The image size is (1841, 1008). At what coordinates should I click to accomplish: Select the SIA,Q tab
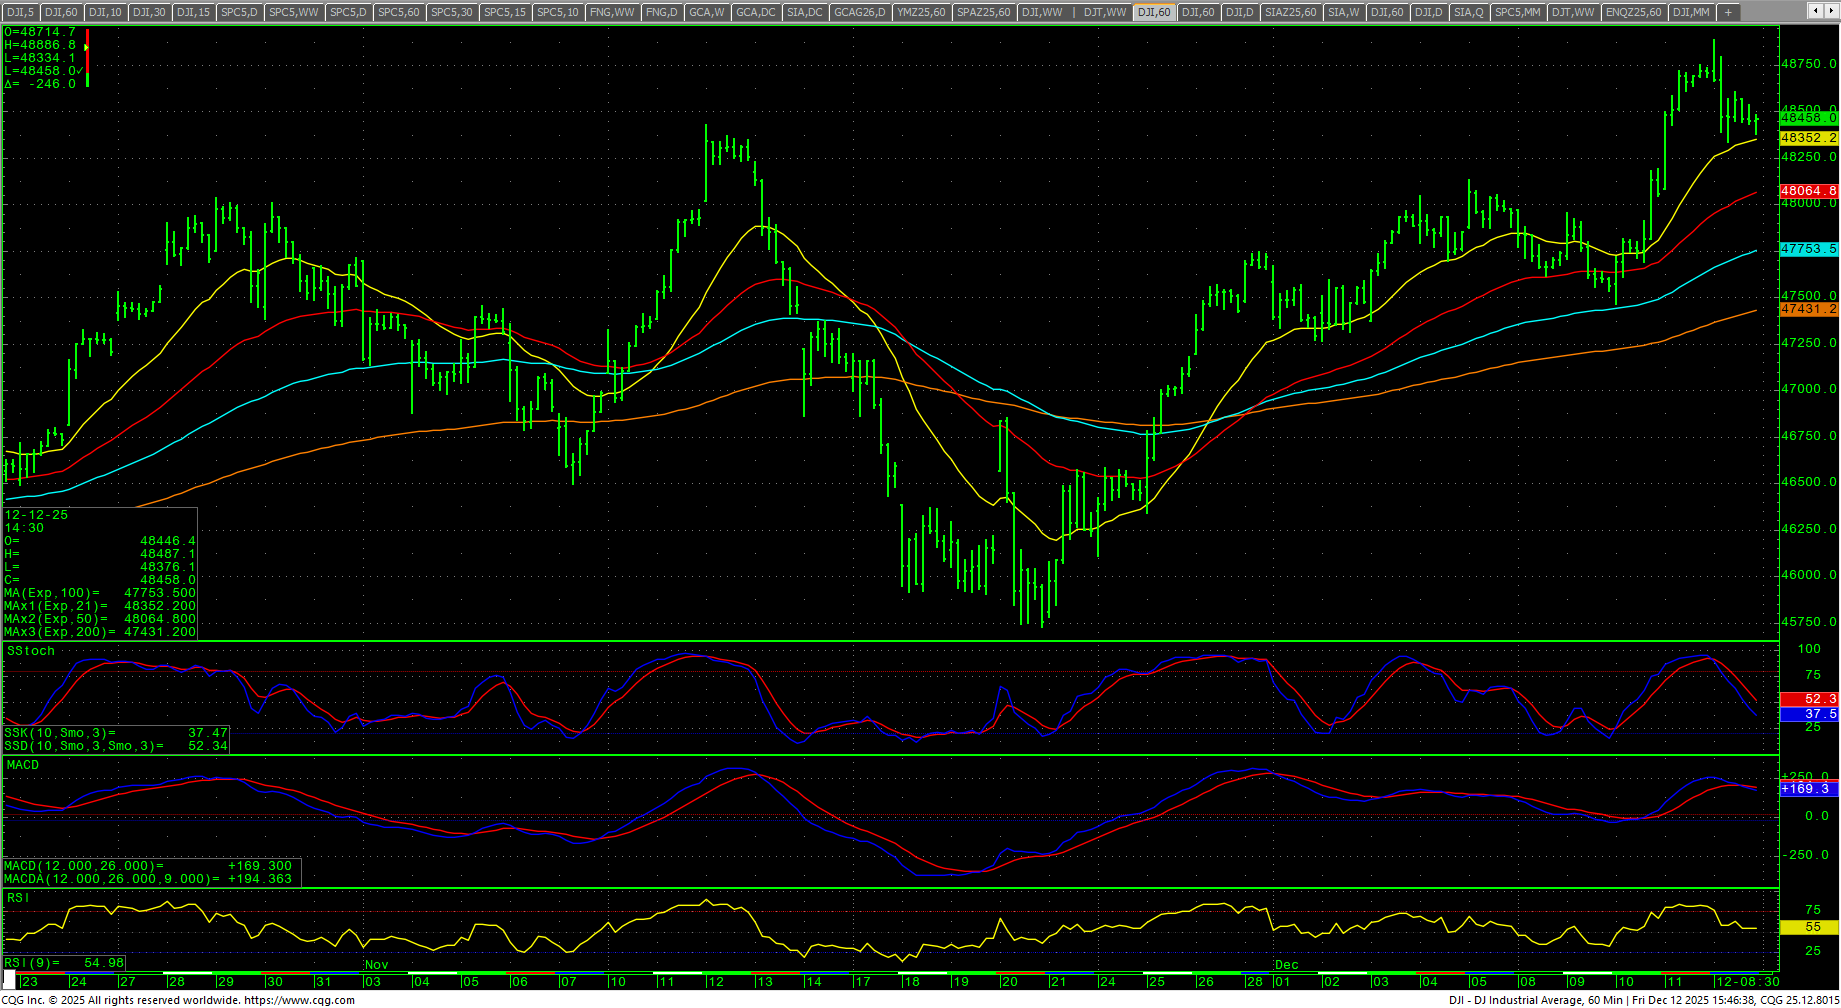coord(1468,12)
